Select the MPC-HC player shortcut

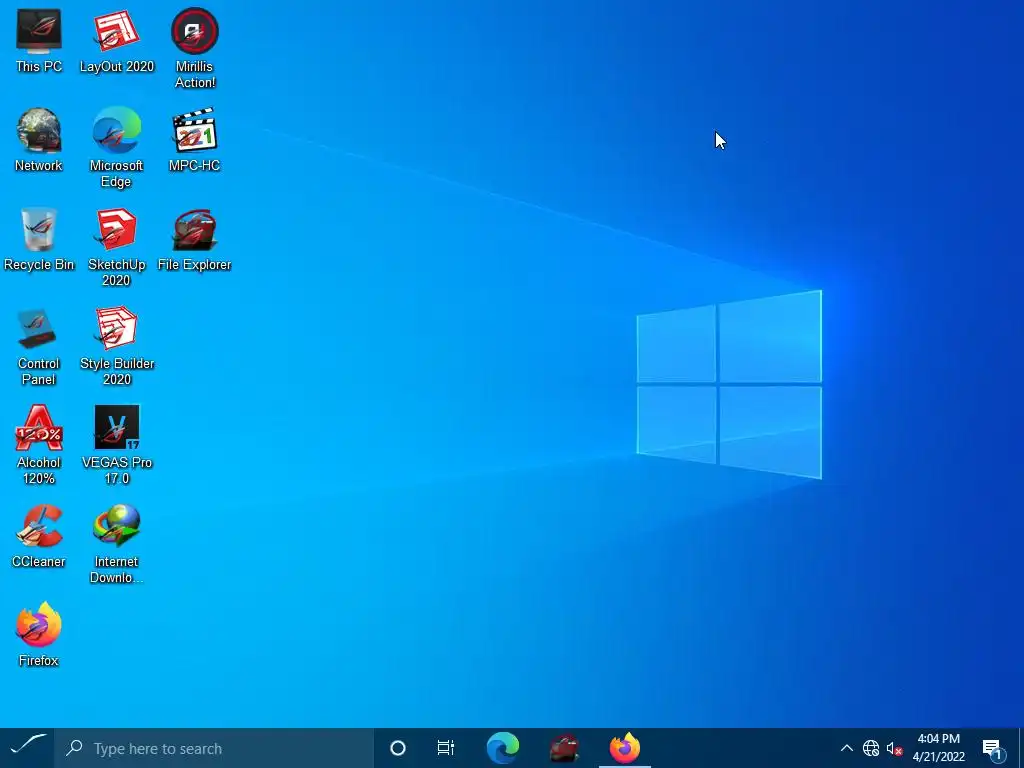(x=195, y=140)
